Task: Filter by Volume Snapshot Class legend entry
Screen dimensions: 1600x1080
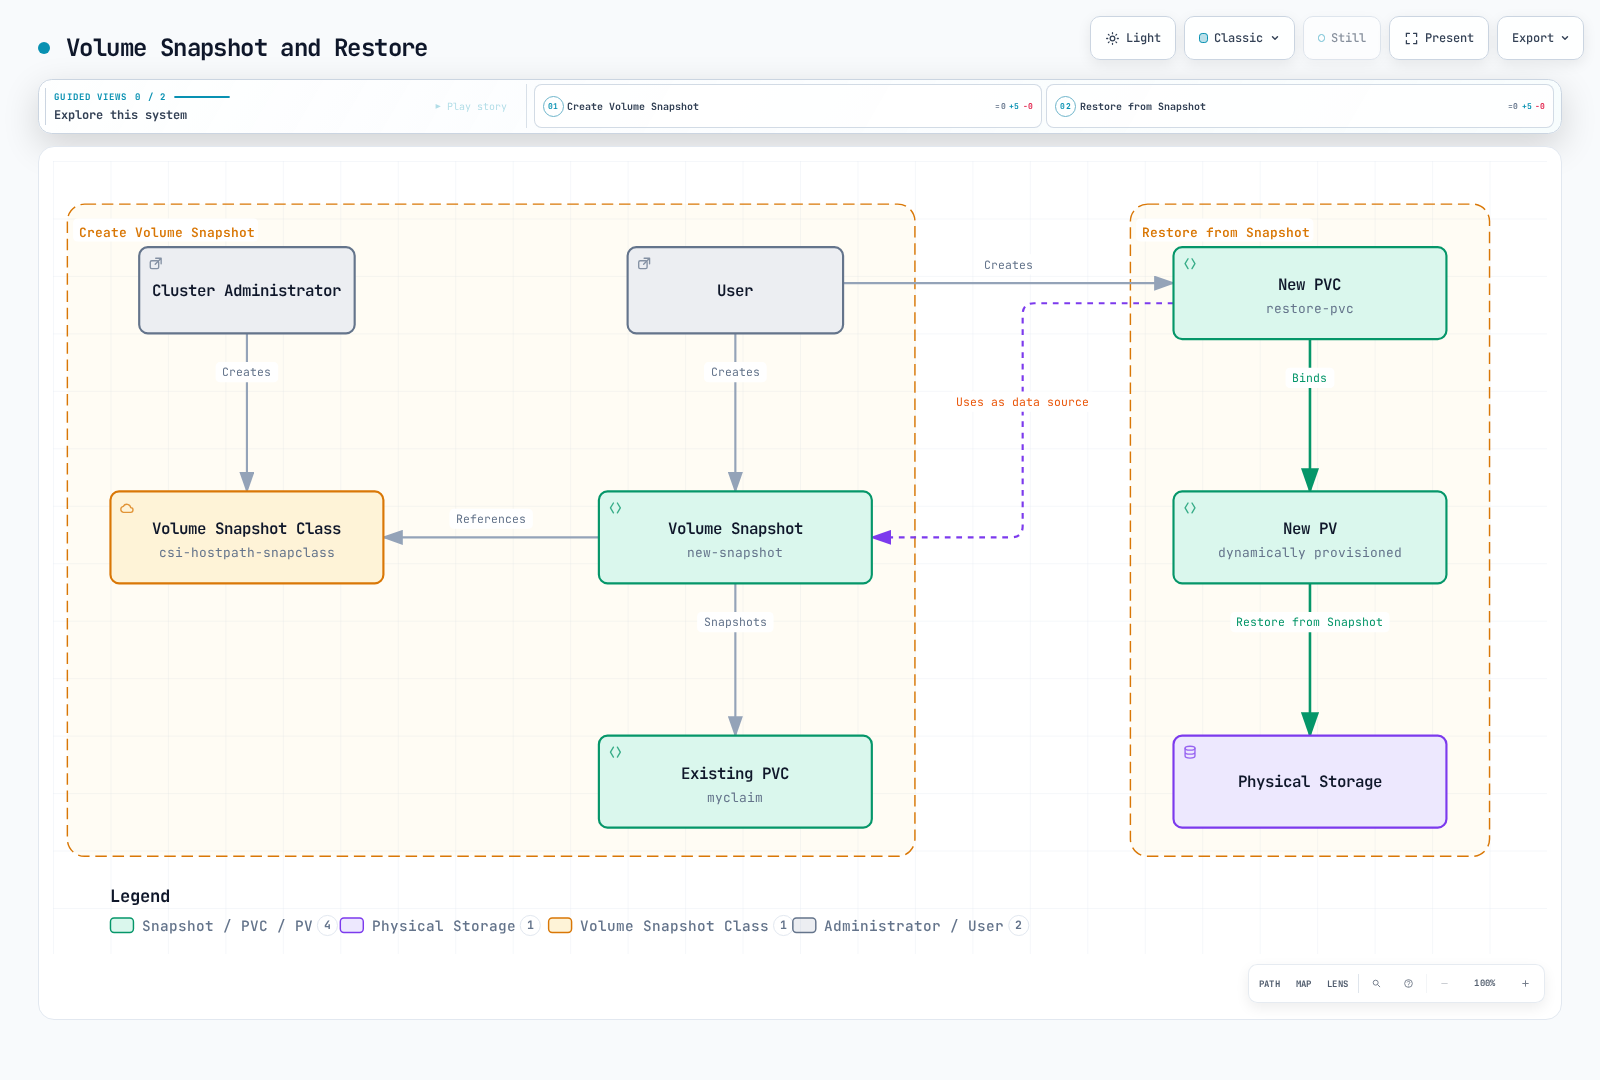Action: point(669,926)
